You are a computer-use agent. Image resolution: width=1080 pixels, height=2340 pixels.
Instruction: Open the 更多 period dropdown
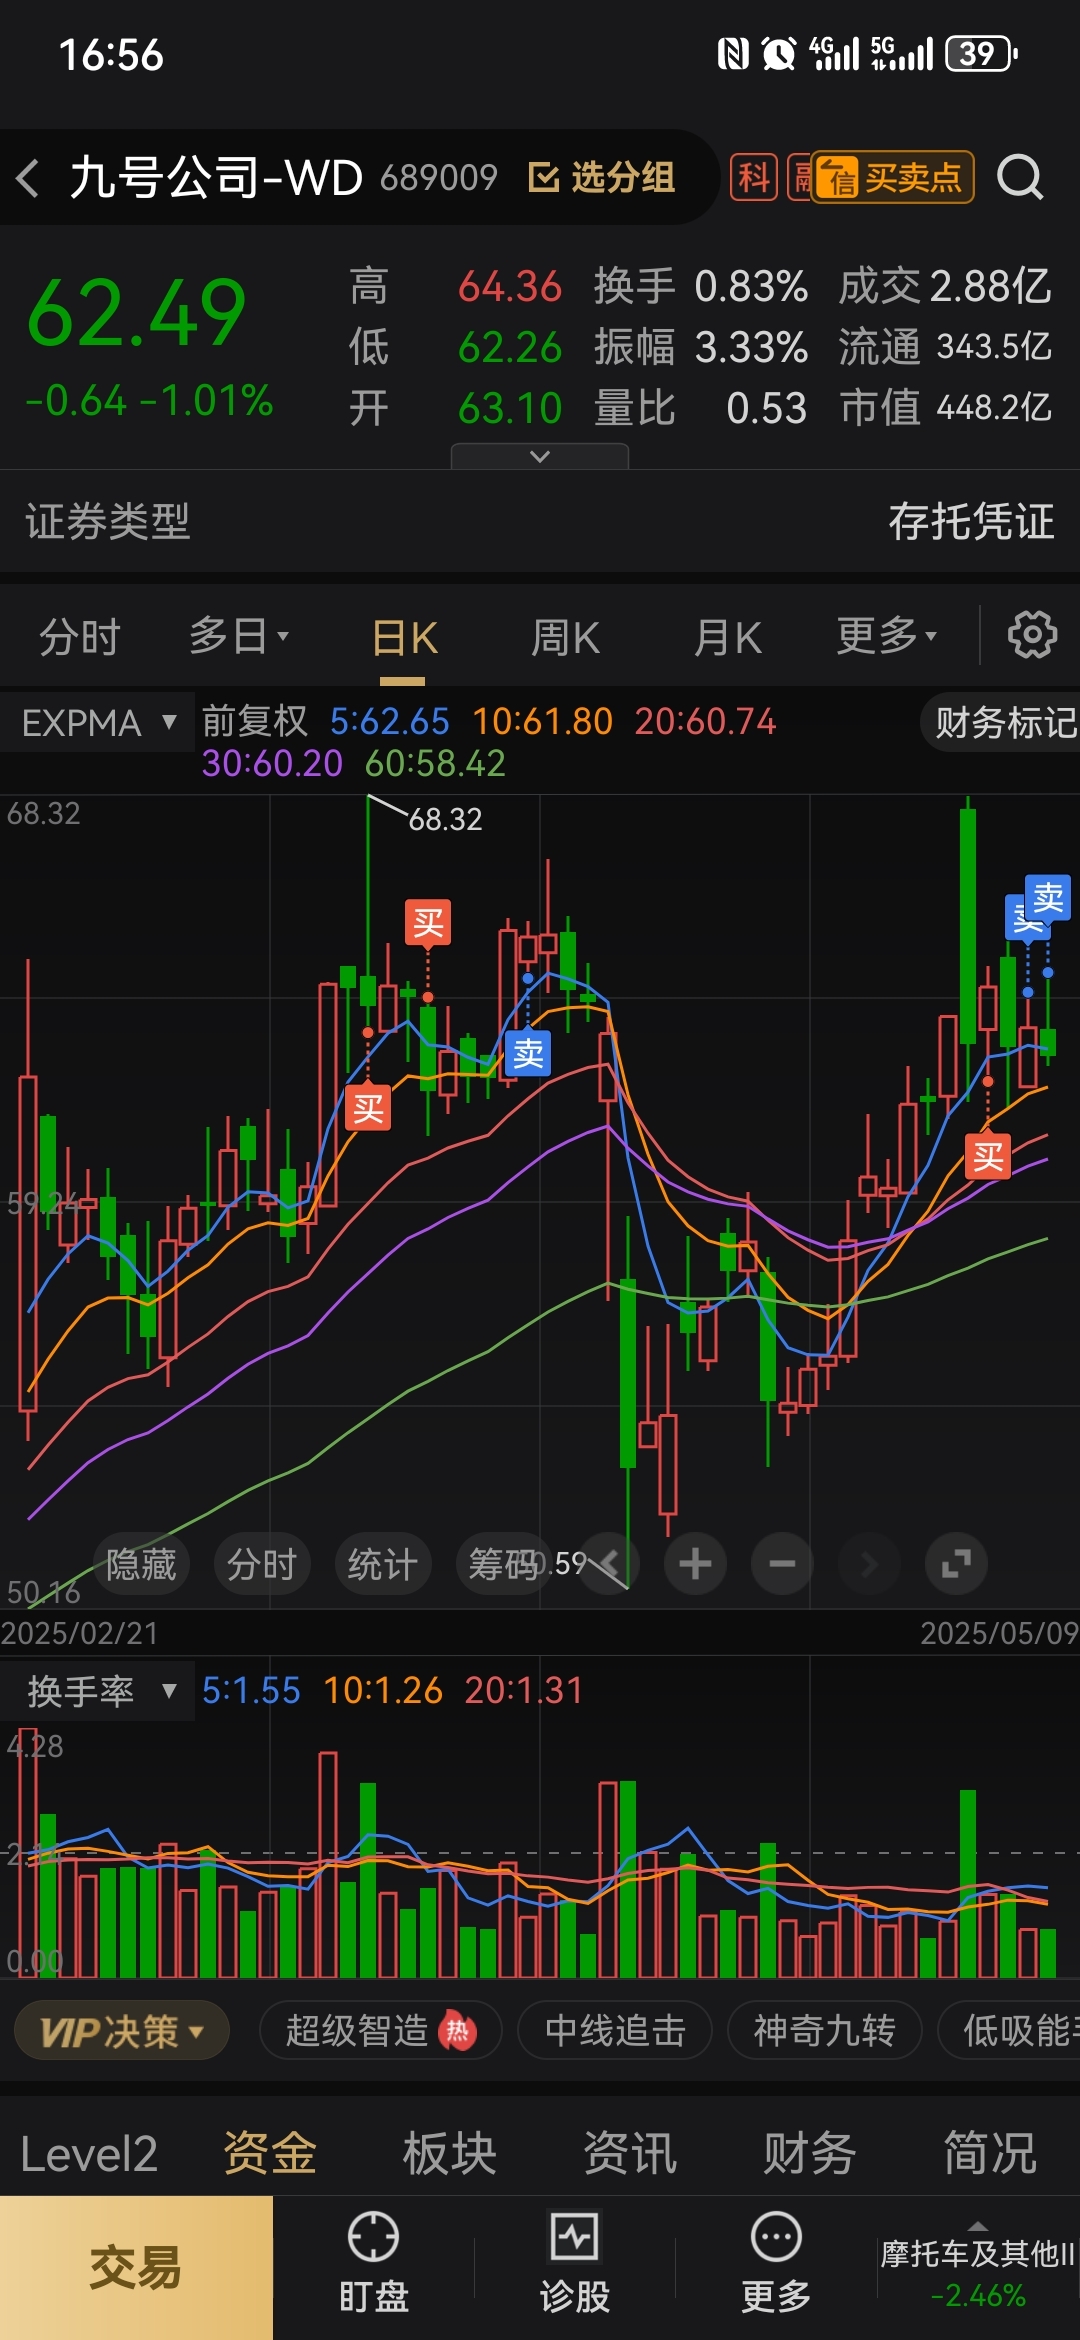pyautogui.click(x=886, y=636)
